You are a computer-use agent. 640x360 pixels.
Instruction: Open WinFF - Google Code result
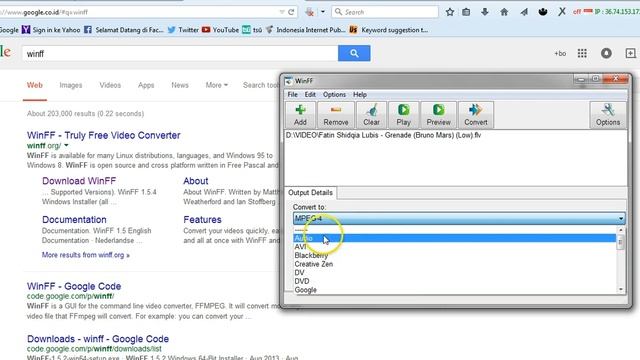[74, 286]
